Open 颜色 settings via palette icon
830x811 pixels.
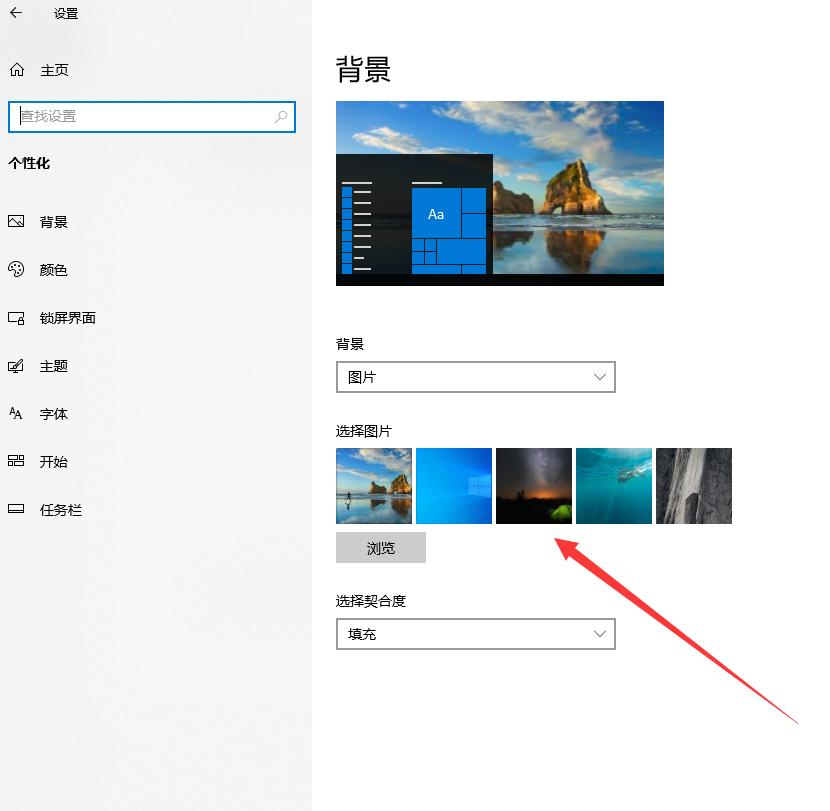click(15, 269)
